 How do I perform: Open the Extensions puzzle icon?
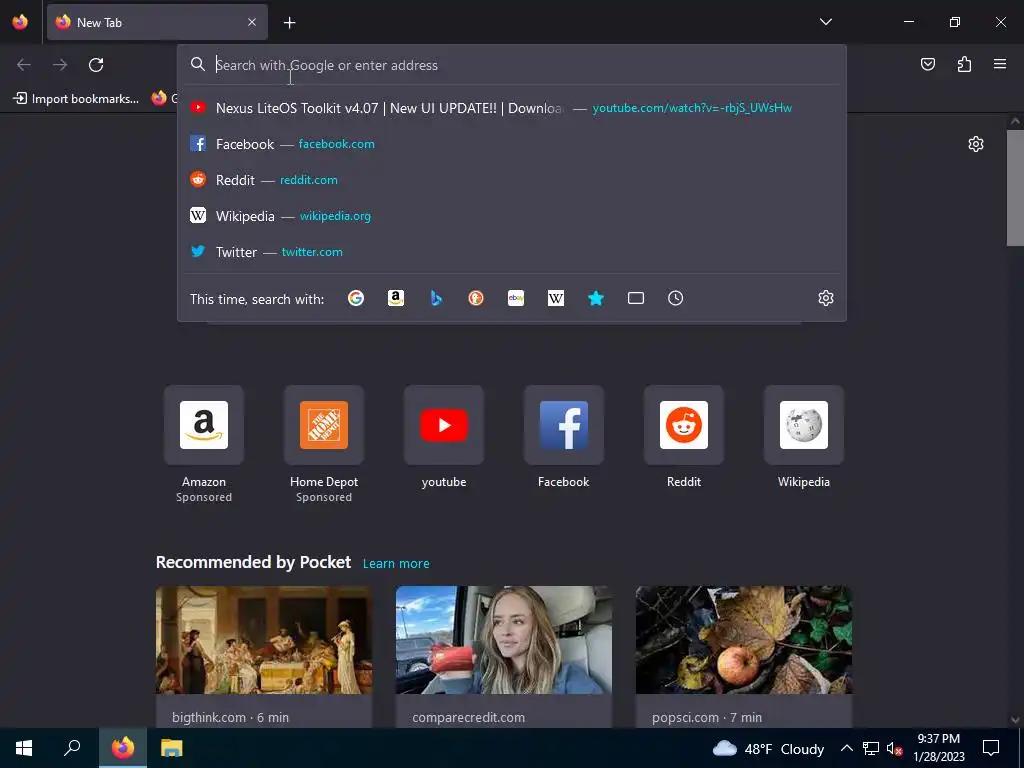(x=964, y=64)
